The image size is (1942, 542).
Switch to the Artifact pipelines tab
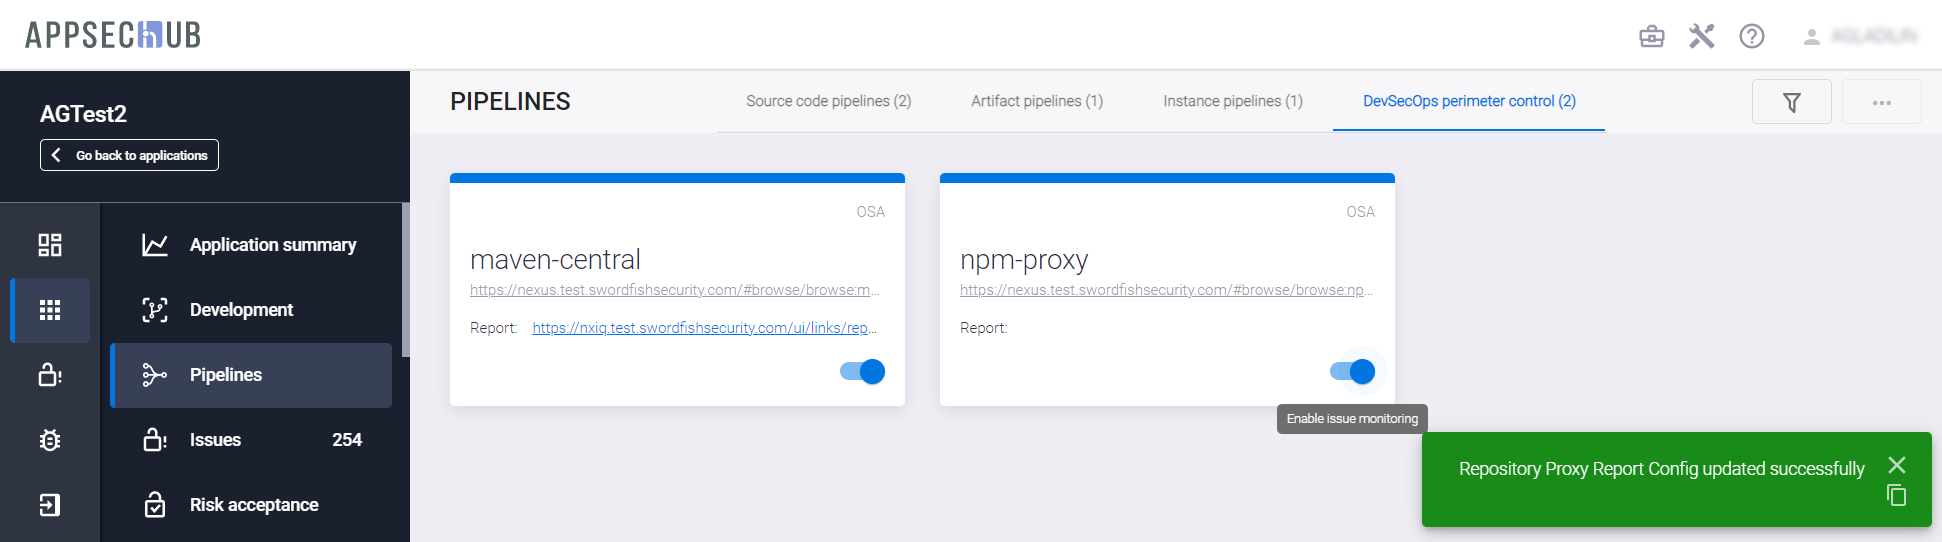(x=1037, y=101)
